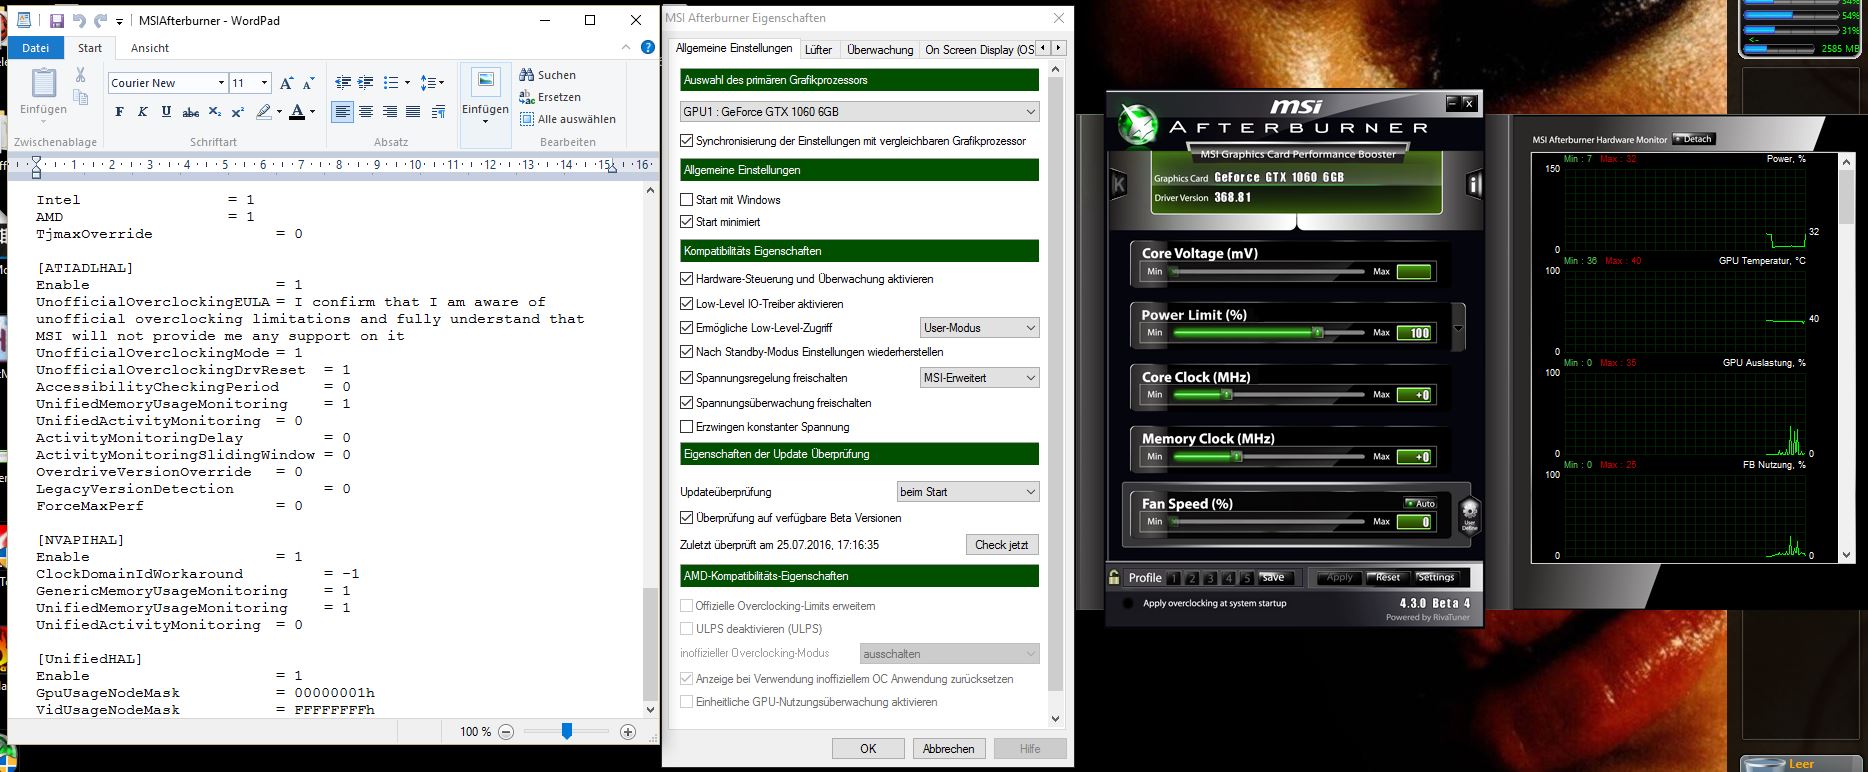Detach the Hardware Monitor

[1693, 139]
